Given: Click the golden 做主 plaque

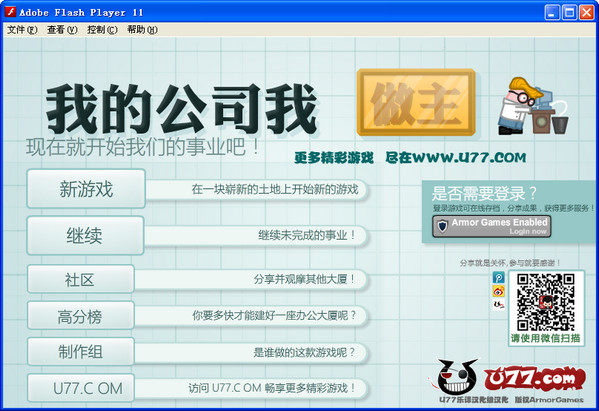Looking at the screenshot, I should click(416, 102).
